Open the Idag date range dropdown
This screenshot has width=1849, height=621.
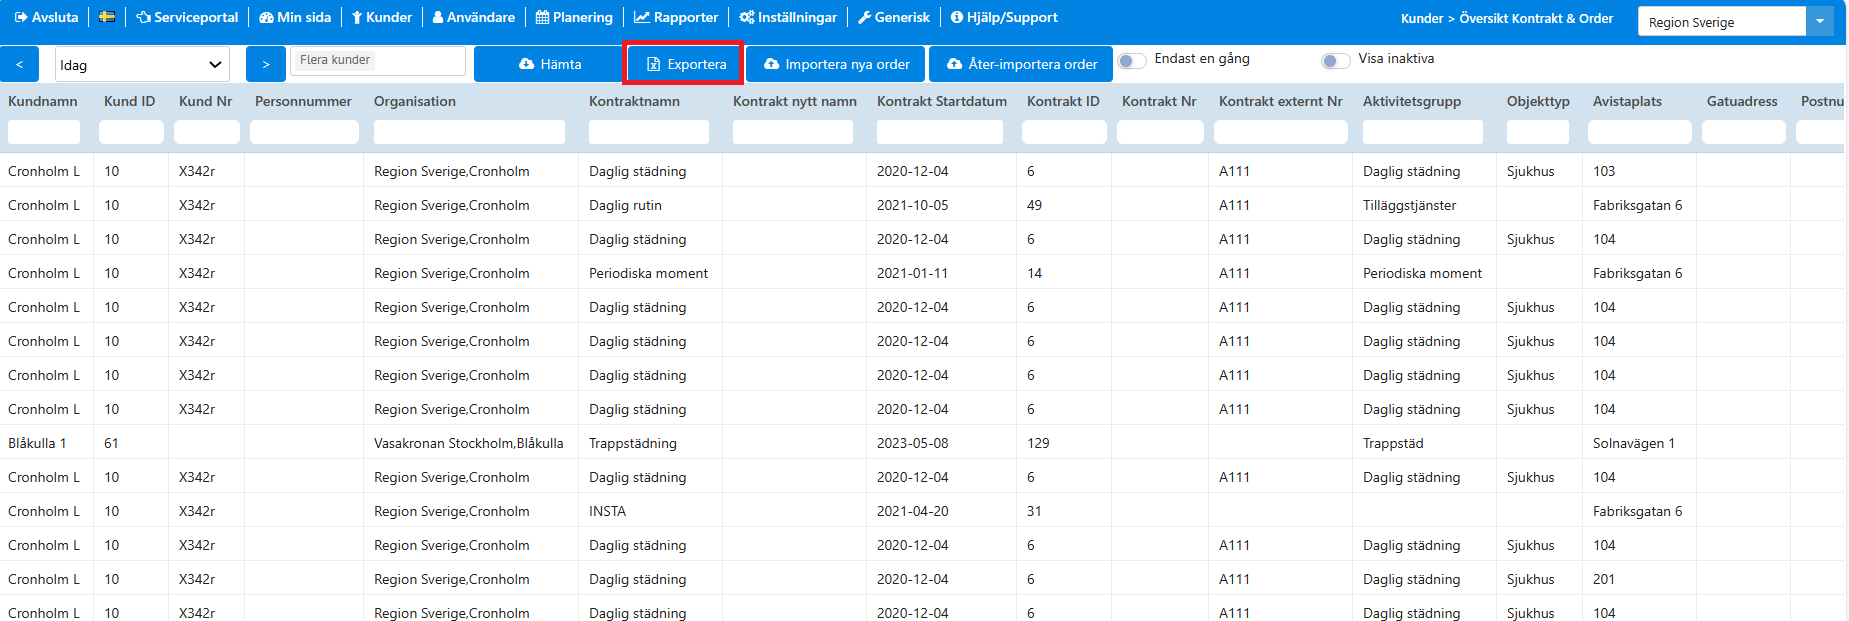click(142, 64)
